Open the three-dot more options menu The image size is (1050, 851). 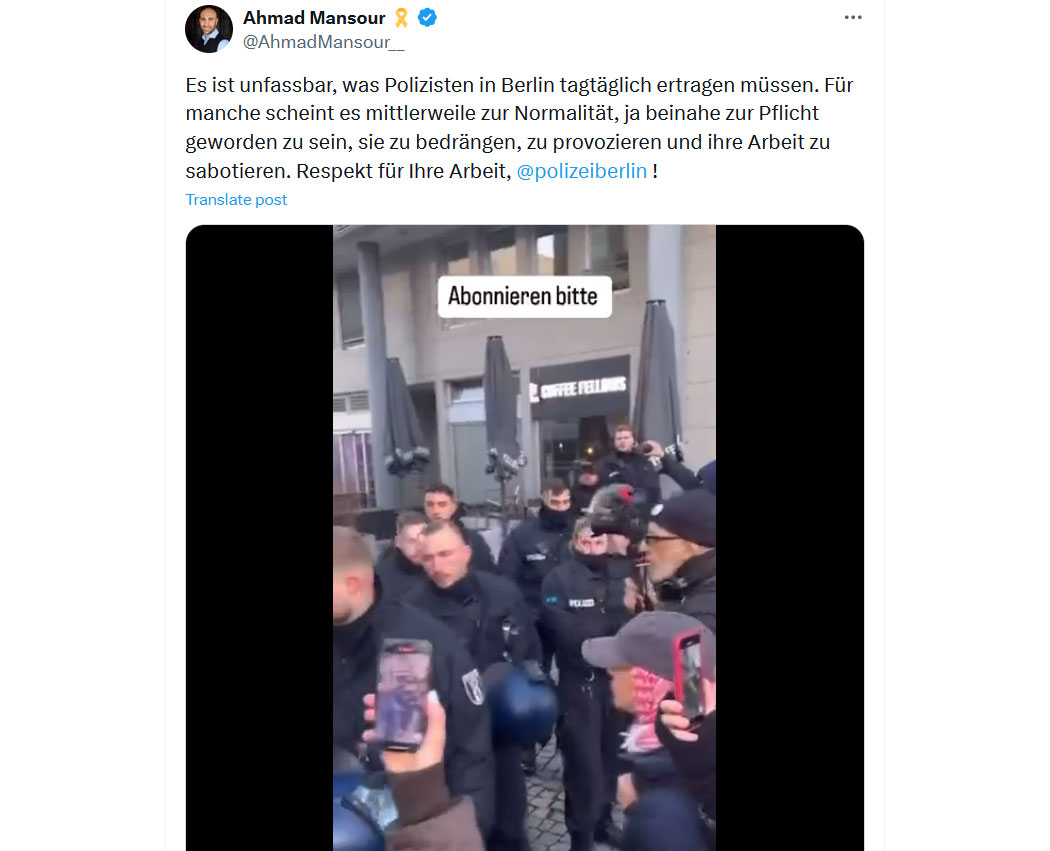coord(852,17)
